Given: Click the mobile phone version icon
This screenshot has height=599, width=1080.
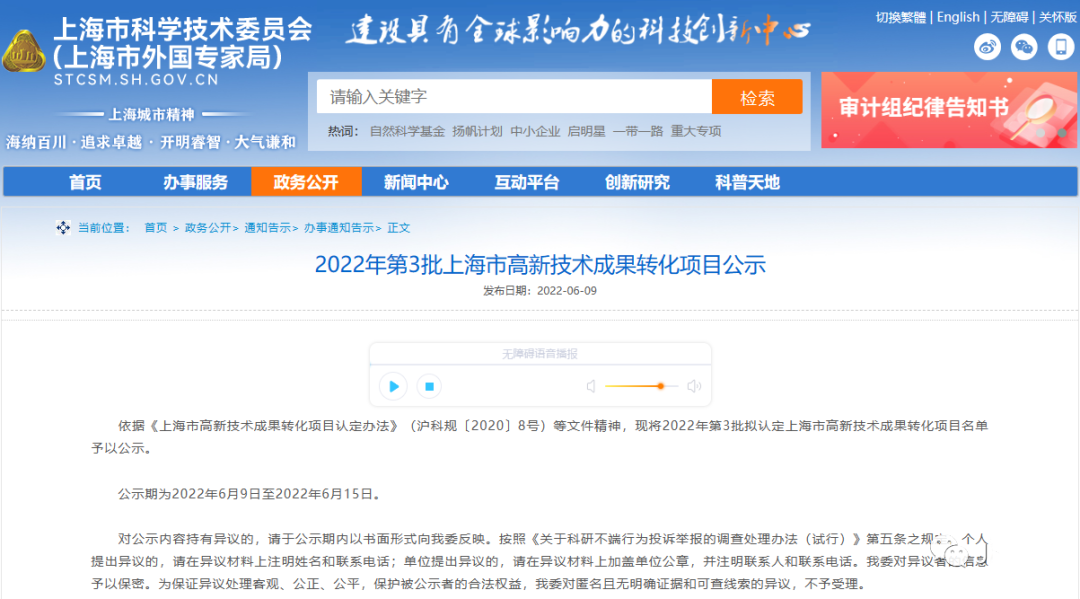Looking at the screenshot, I should click(1060, 47).
